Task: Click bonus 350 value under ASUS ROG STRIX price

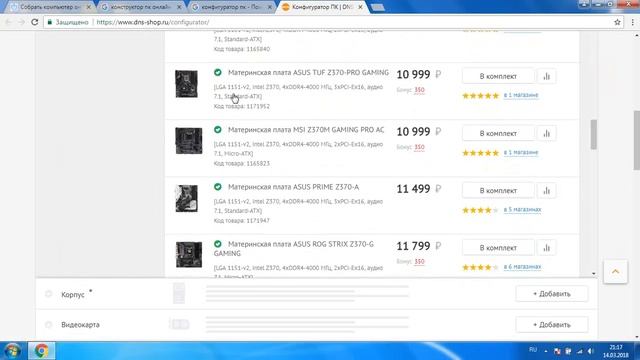Action: tap(419, 261)
